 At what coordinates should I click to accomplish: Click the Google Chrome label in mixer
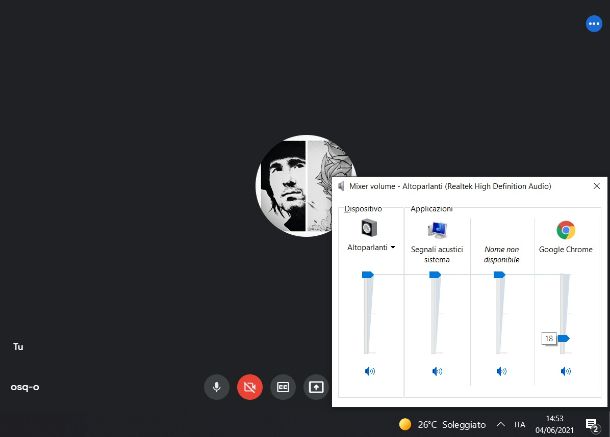pyautogui.click(x=565, y=249)
